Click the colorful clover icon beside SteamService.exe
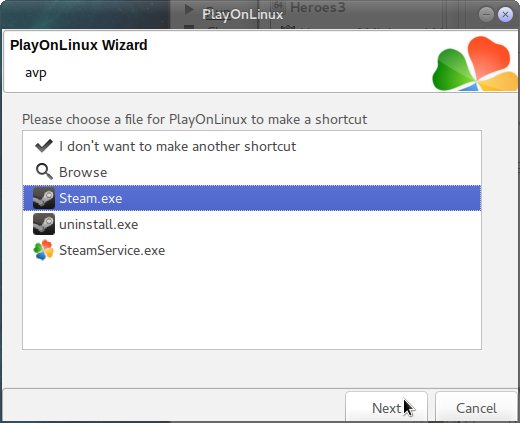520x423 pixels. tap(44, 250)
